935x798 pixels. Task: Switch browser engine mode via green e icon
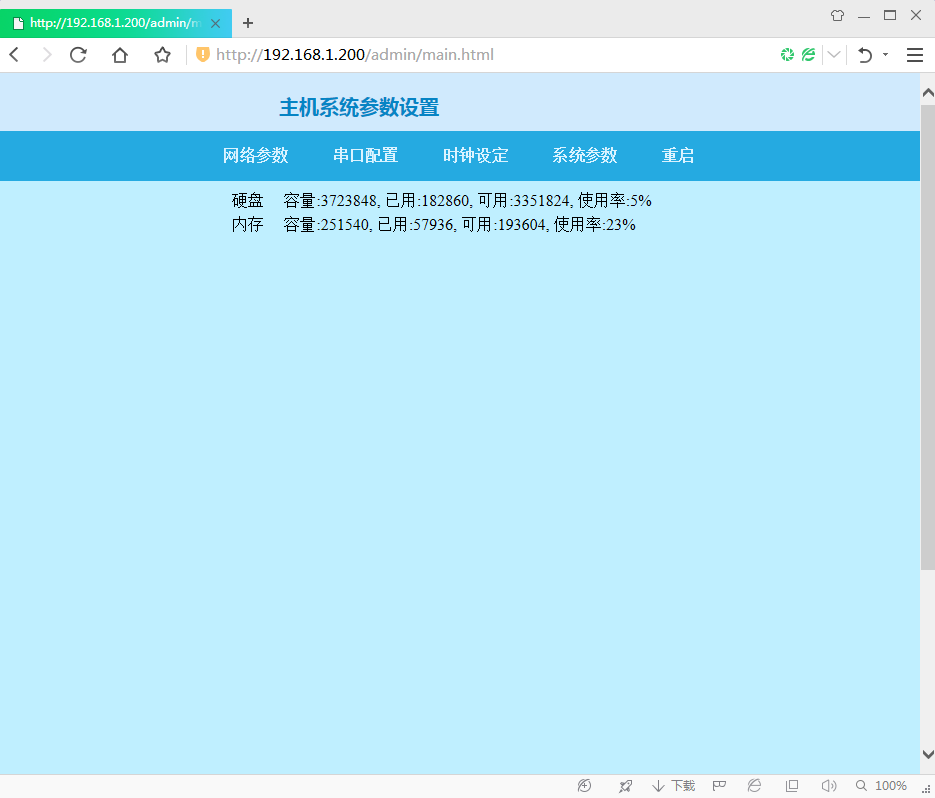(x=808, y=55)
